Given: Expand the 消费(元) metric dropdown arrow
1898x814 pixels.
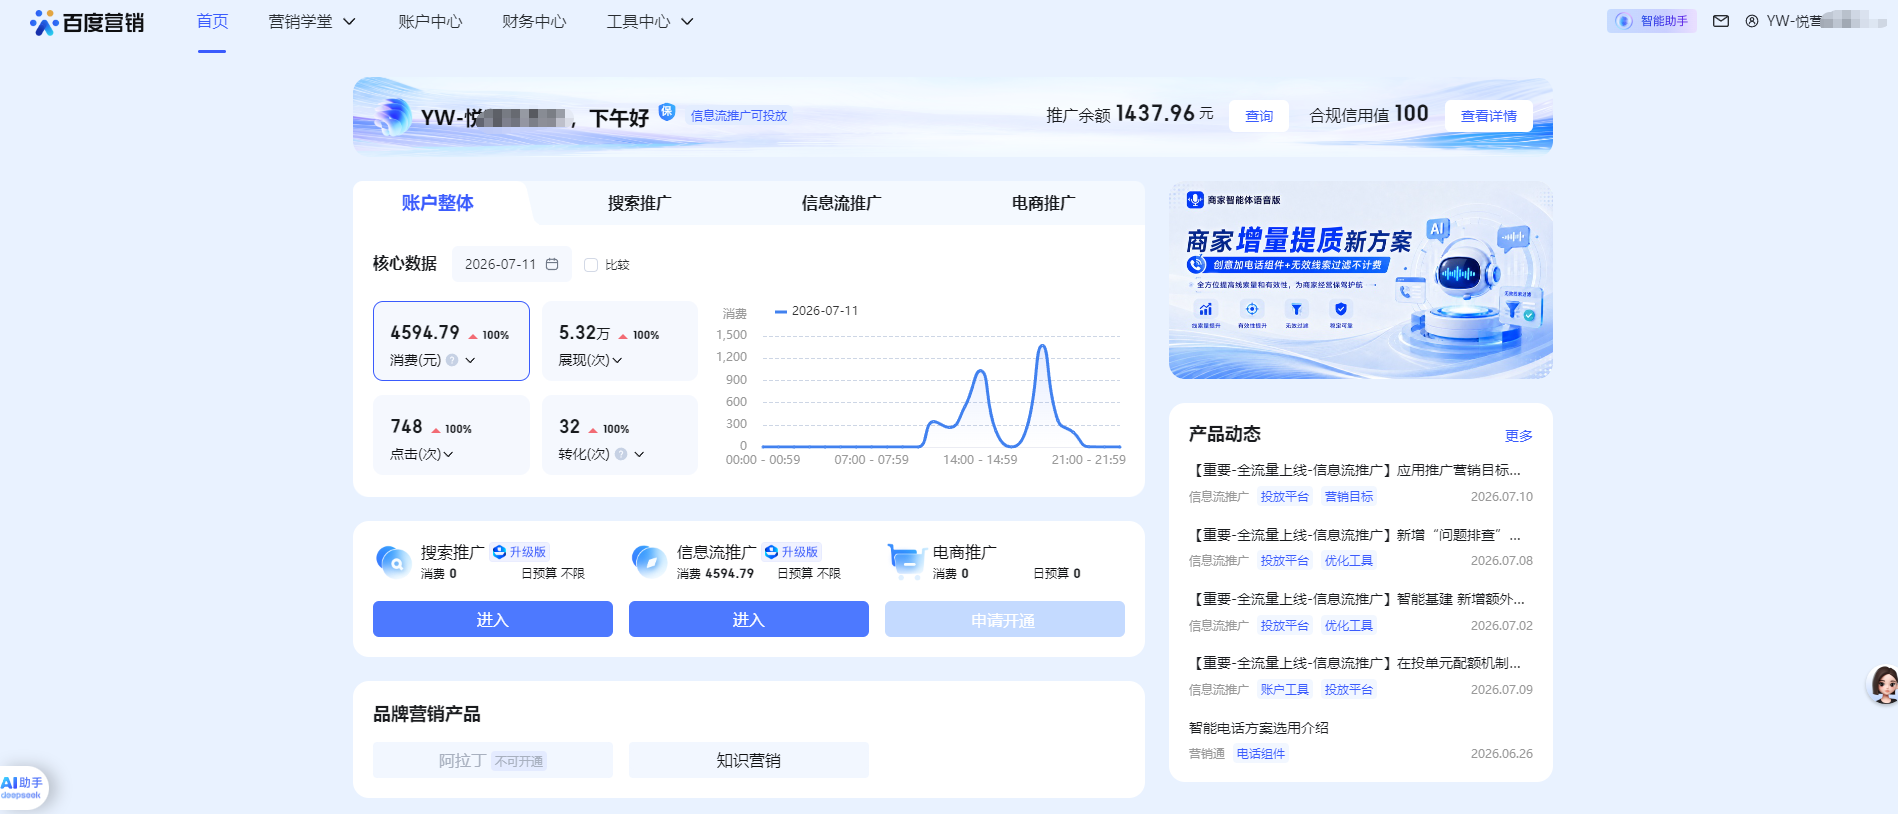Looking at the screenshot, I should (x=470, y=360).
